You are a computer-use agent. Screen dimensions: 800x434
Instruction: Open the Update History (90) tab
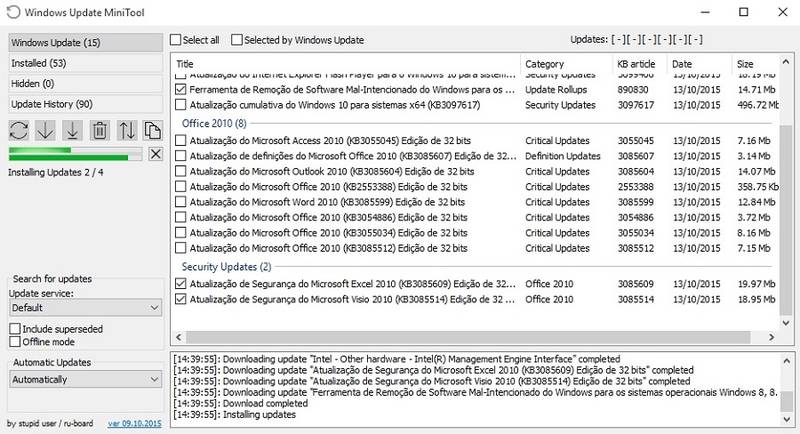coord(86,104)
